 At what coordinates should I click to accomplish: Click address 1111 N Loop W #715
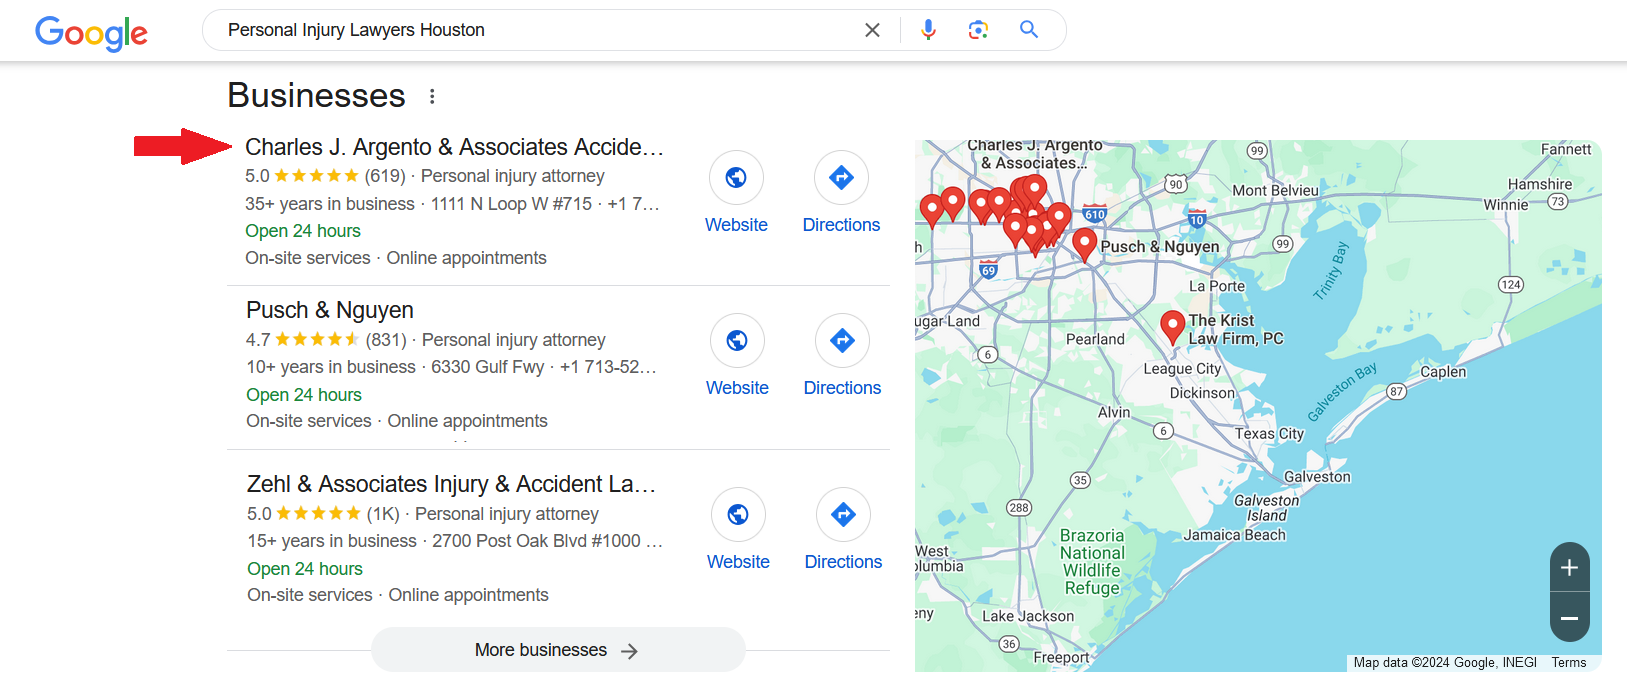tap(511, 204)
